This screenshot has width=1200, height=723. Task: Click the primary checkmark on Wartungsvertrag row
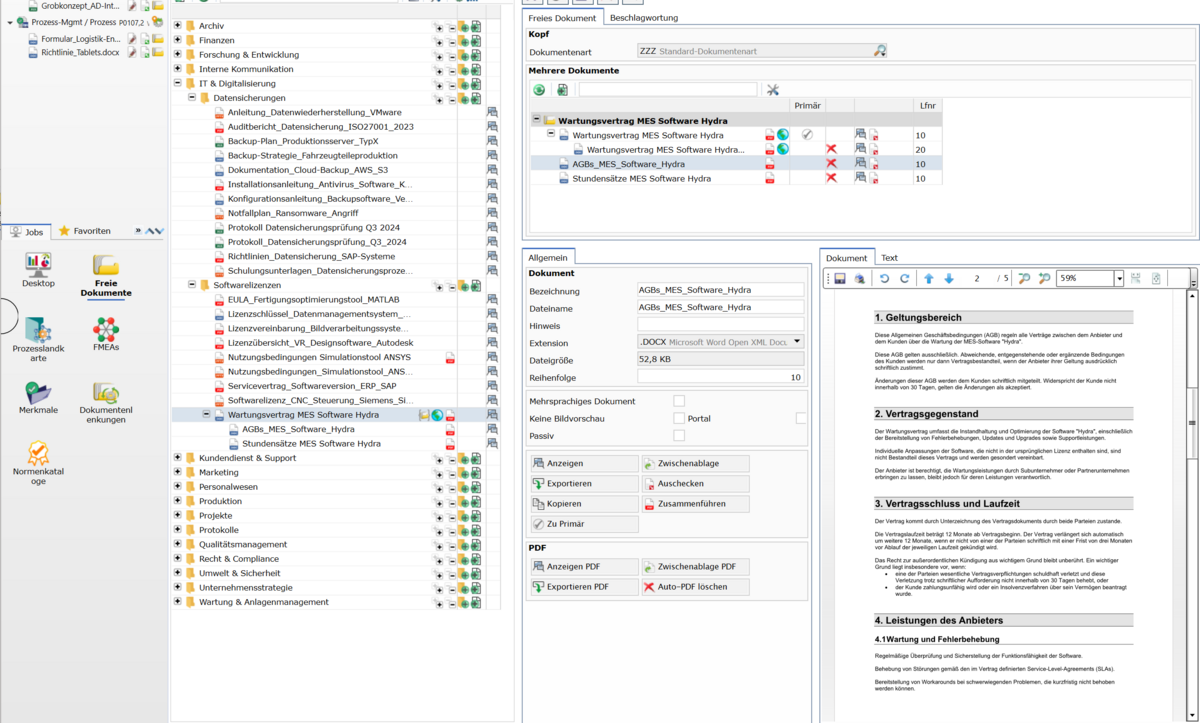(x=807, y=134)
